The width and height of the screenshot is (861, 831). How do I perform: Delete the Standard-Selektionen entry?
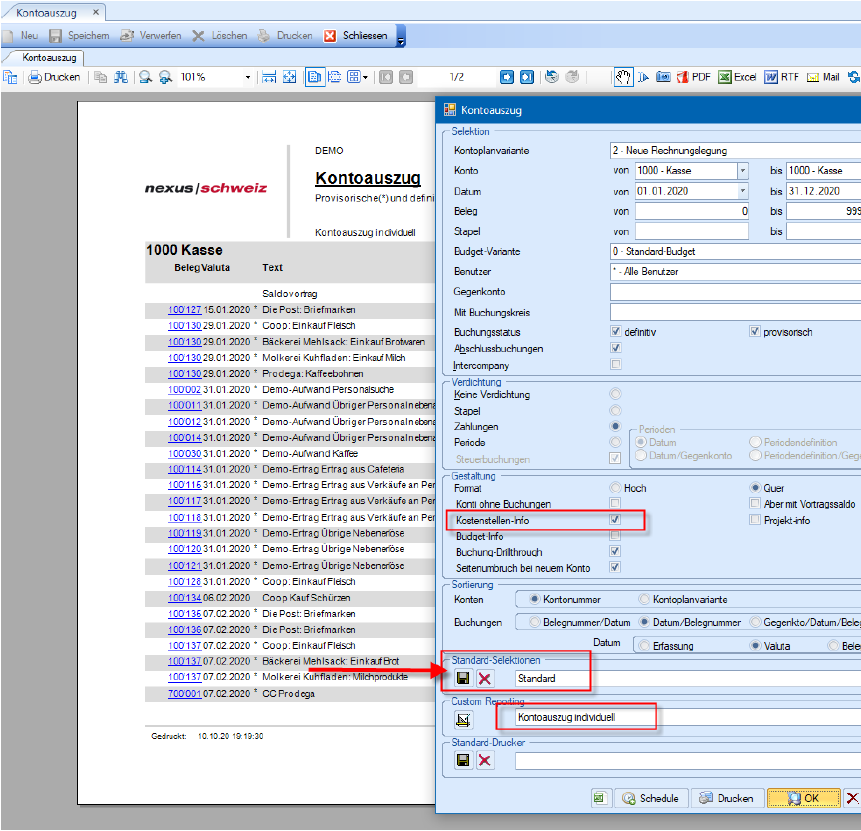pos(485,678)
